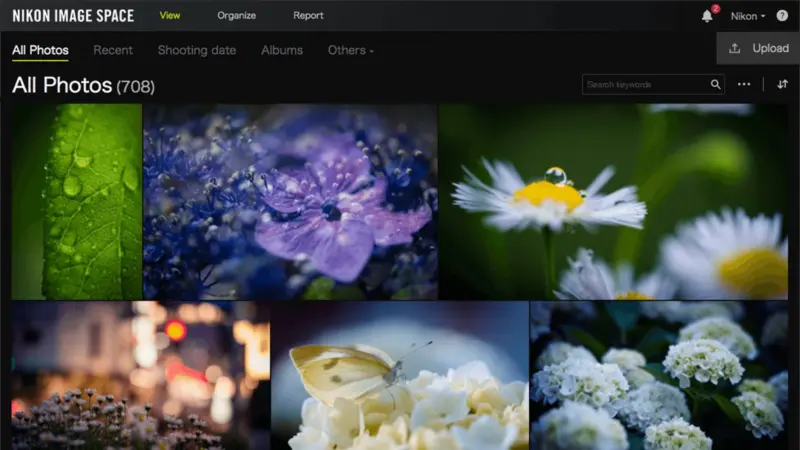This screenshot has width=800, height=450.
Task: Click the sort order arrows icon
Action: click(x=782, y=84)
